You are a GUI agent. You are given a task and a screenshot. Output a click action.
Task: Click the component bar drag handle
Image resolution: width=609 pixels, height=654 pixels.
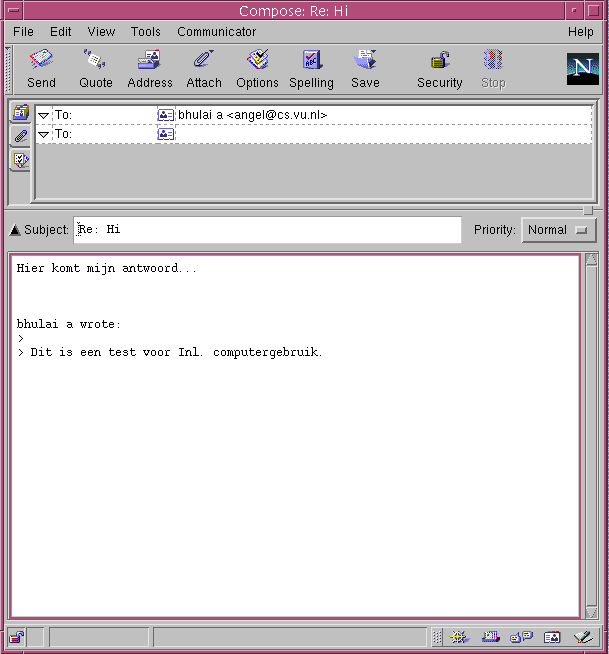click(x=437, y=637)
